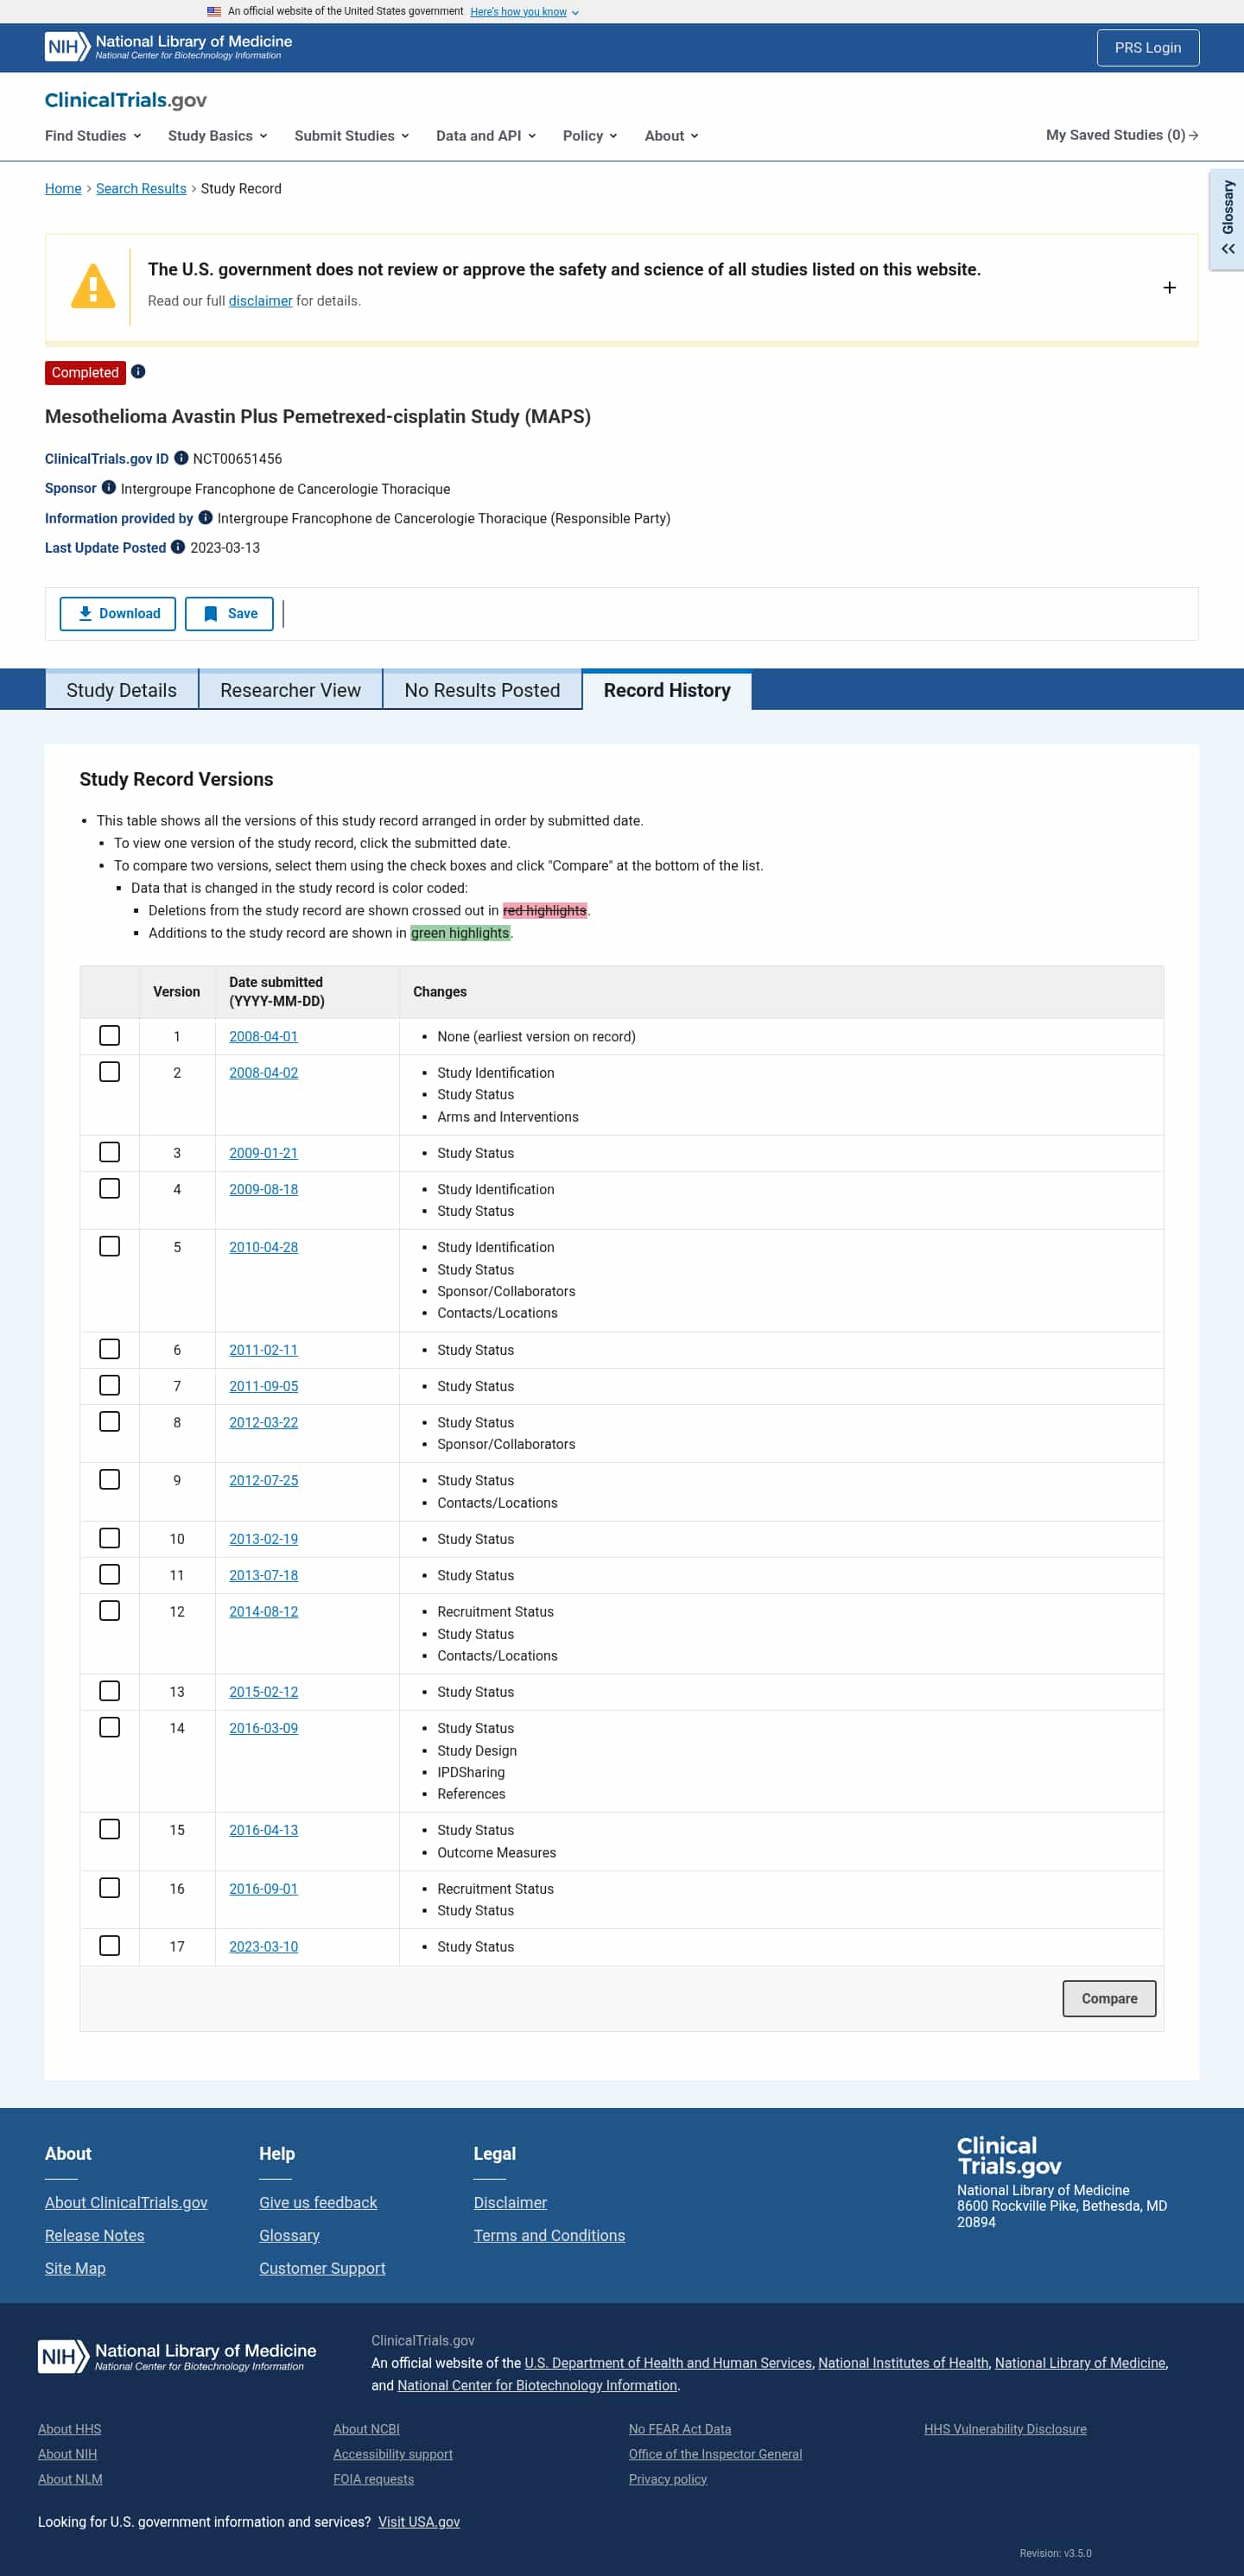The image size is (1244, 2576).
Task: Open the Data and API dropdown menu
Action: (x=486, y=136)
